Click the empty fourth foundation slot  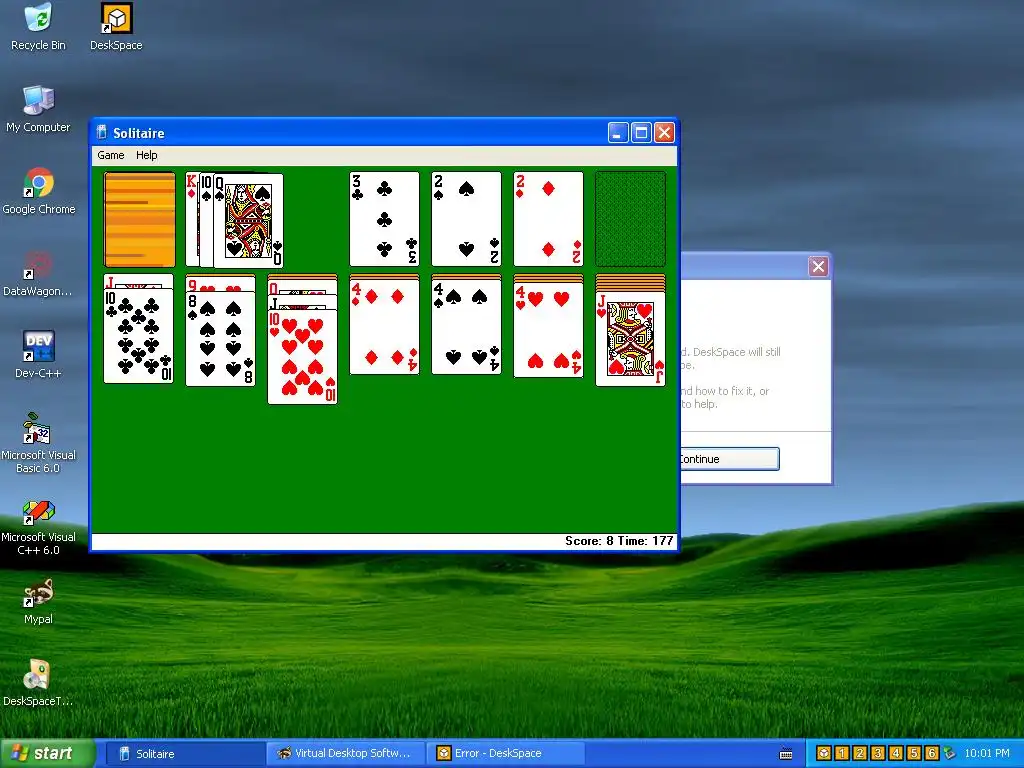(x=630, y=219)
